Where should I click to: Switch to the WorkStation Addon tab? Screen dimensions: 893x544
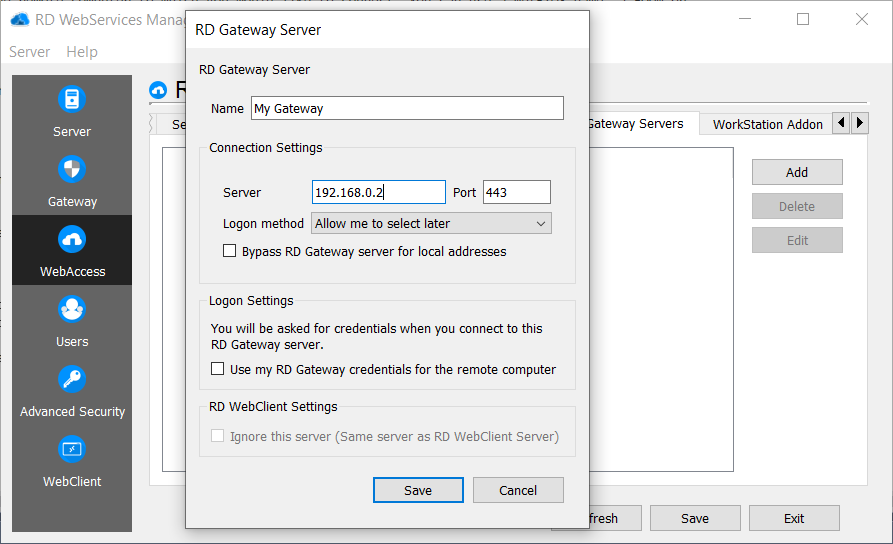coord(767,124)
